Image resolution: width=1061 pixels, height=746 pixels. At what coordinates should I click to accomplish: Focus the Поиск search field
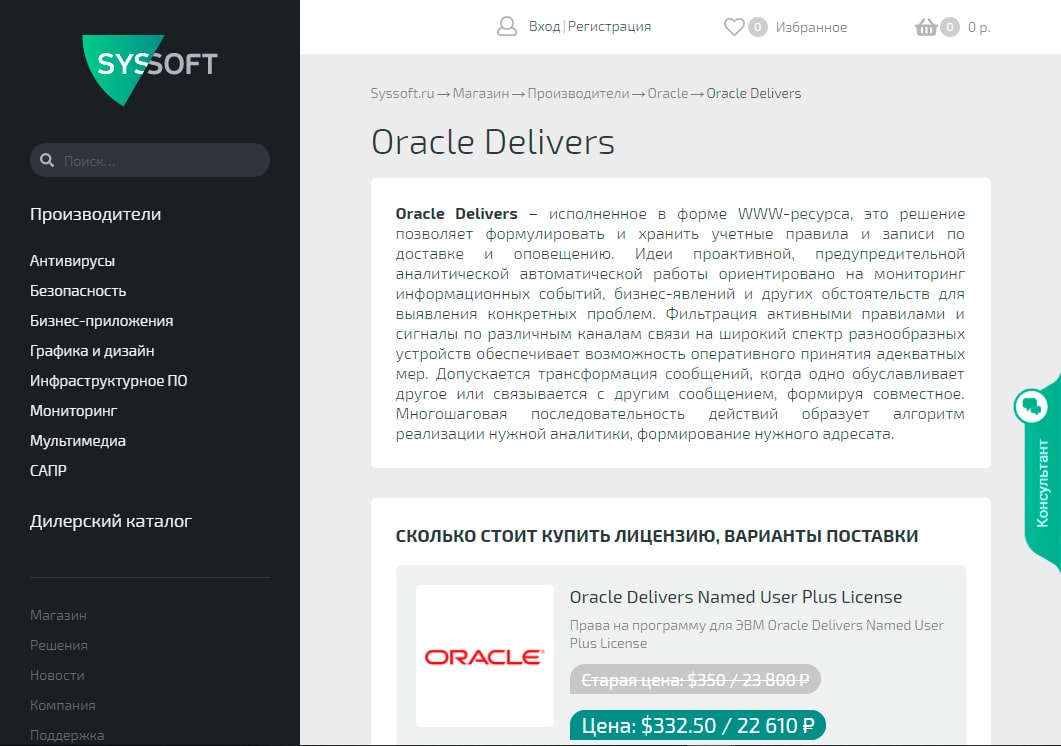(x=150, y=160)
